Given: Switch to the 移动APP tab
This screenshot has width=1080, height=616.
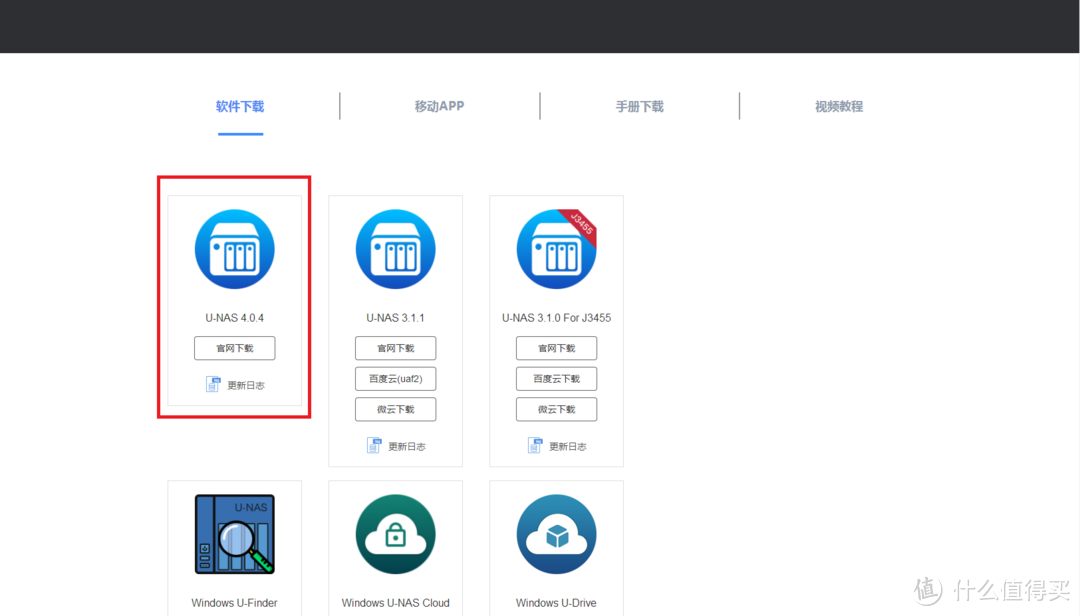Looking at the screenshot, I should 439,106.
